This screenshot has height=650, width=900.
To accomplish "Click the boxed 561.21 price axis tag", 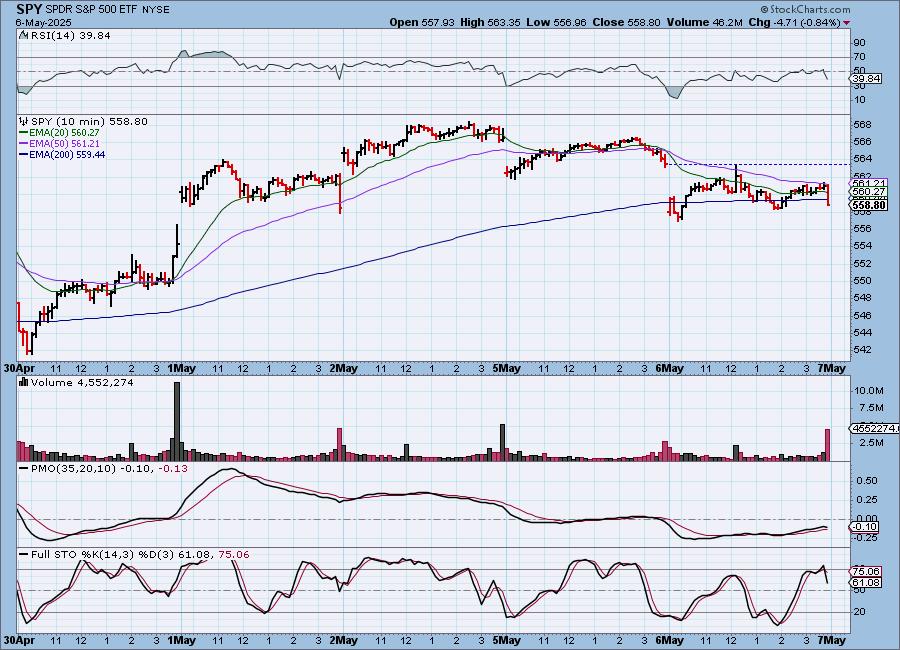I will tap(868, 183).
